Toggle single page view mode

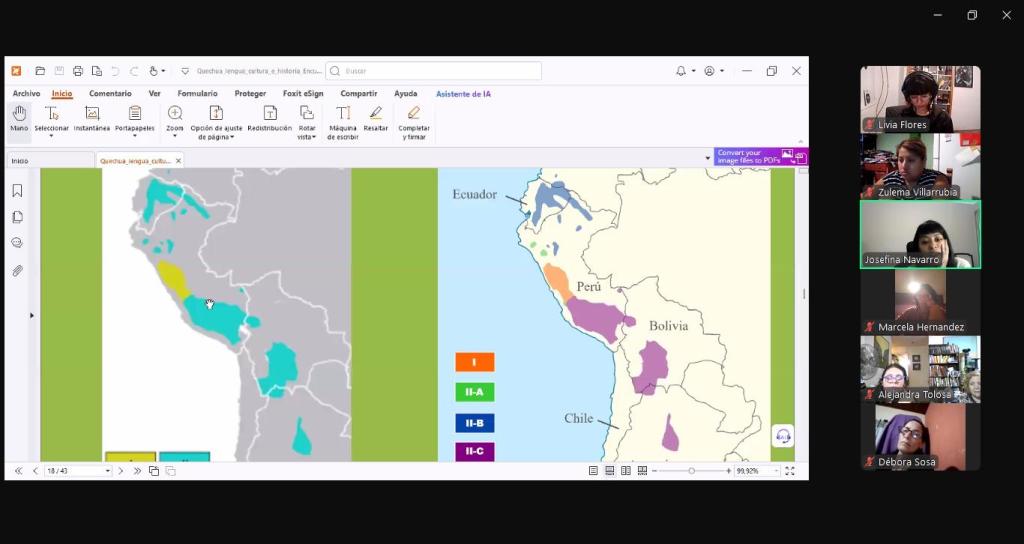[x=593, y=471]
